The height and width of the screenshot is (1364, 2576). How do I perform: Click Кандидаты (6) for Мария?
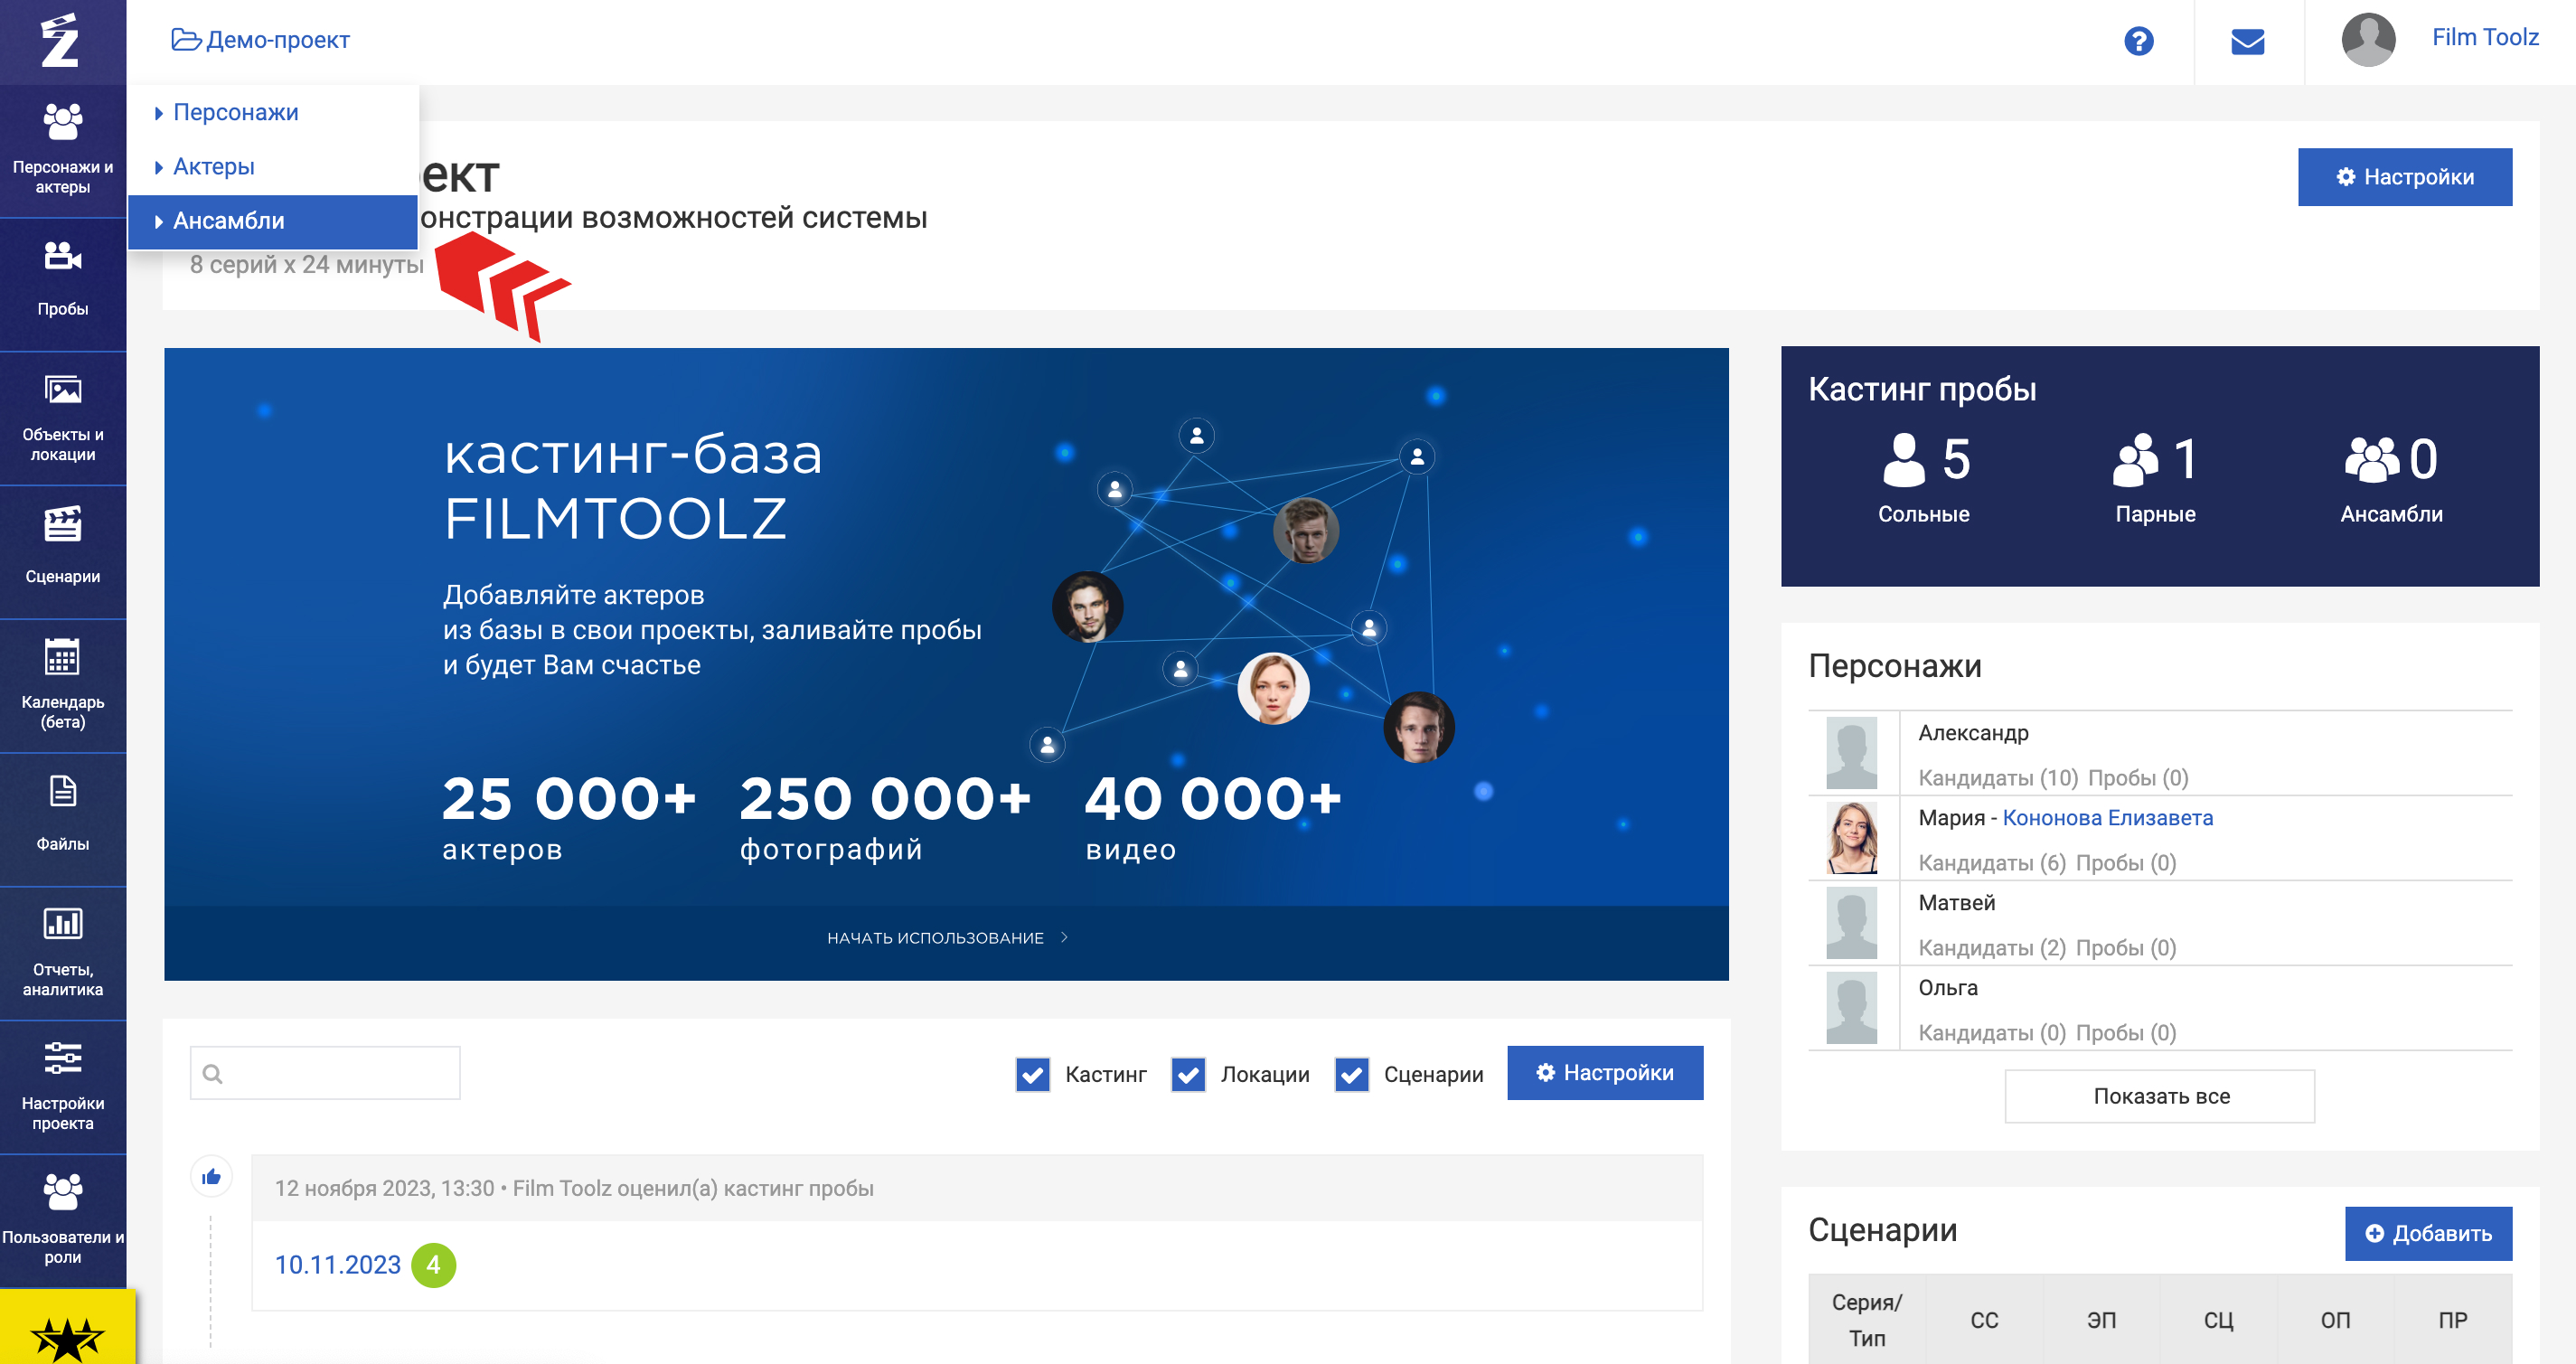[1992, 862]
